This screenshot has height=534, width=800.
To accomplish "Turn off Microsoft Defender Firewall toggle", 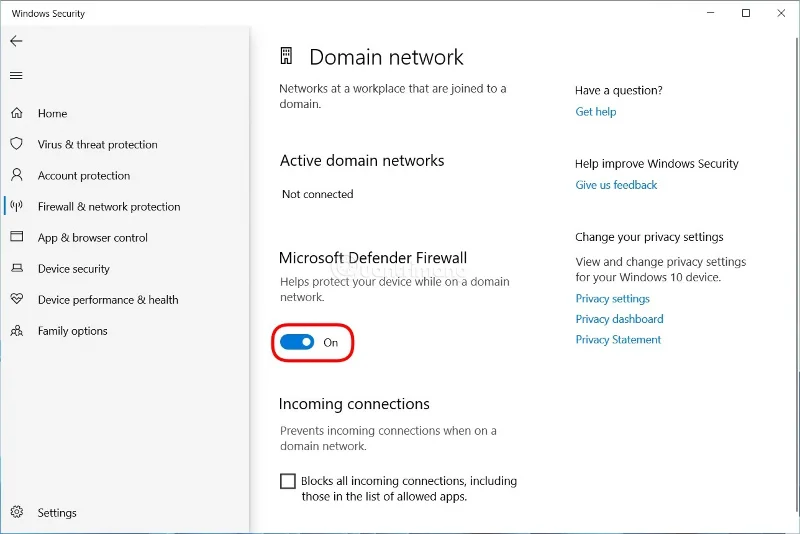I will pos(297,342).
